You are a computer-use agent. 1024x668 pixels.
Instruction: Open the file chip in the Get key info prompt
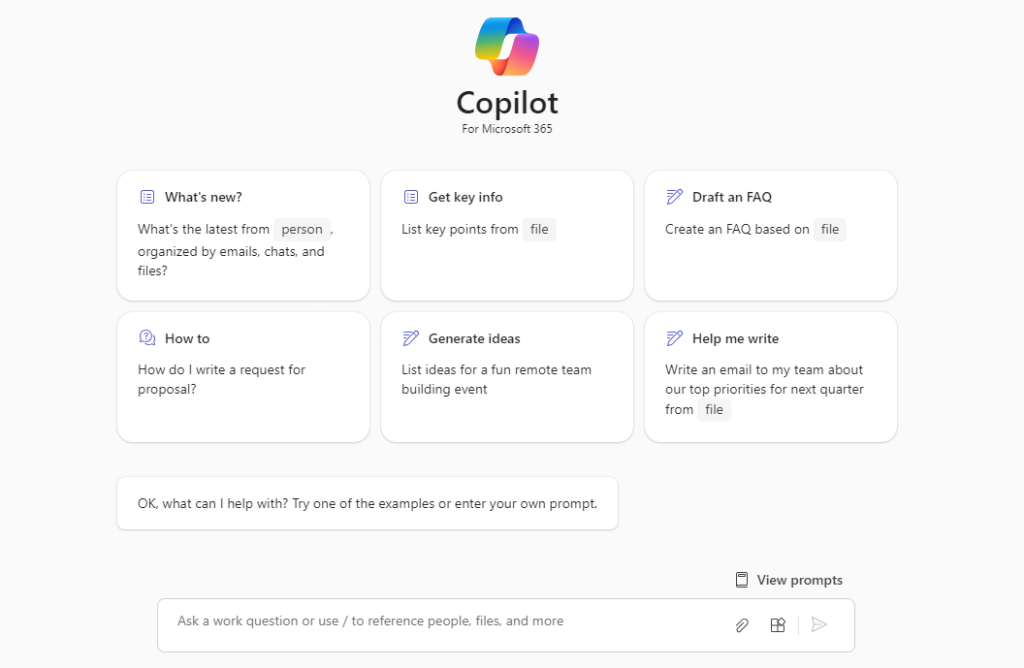[x=539, y=229]
